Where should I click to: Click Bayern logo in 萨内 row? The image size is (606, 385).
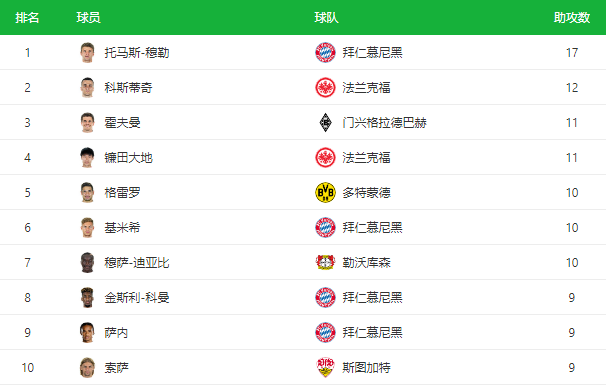pos(325,332)
